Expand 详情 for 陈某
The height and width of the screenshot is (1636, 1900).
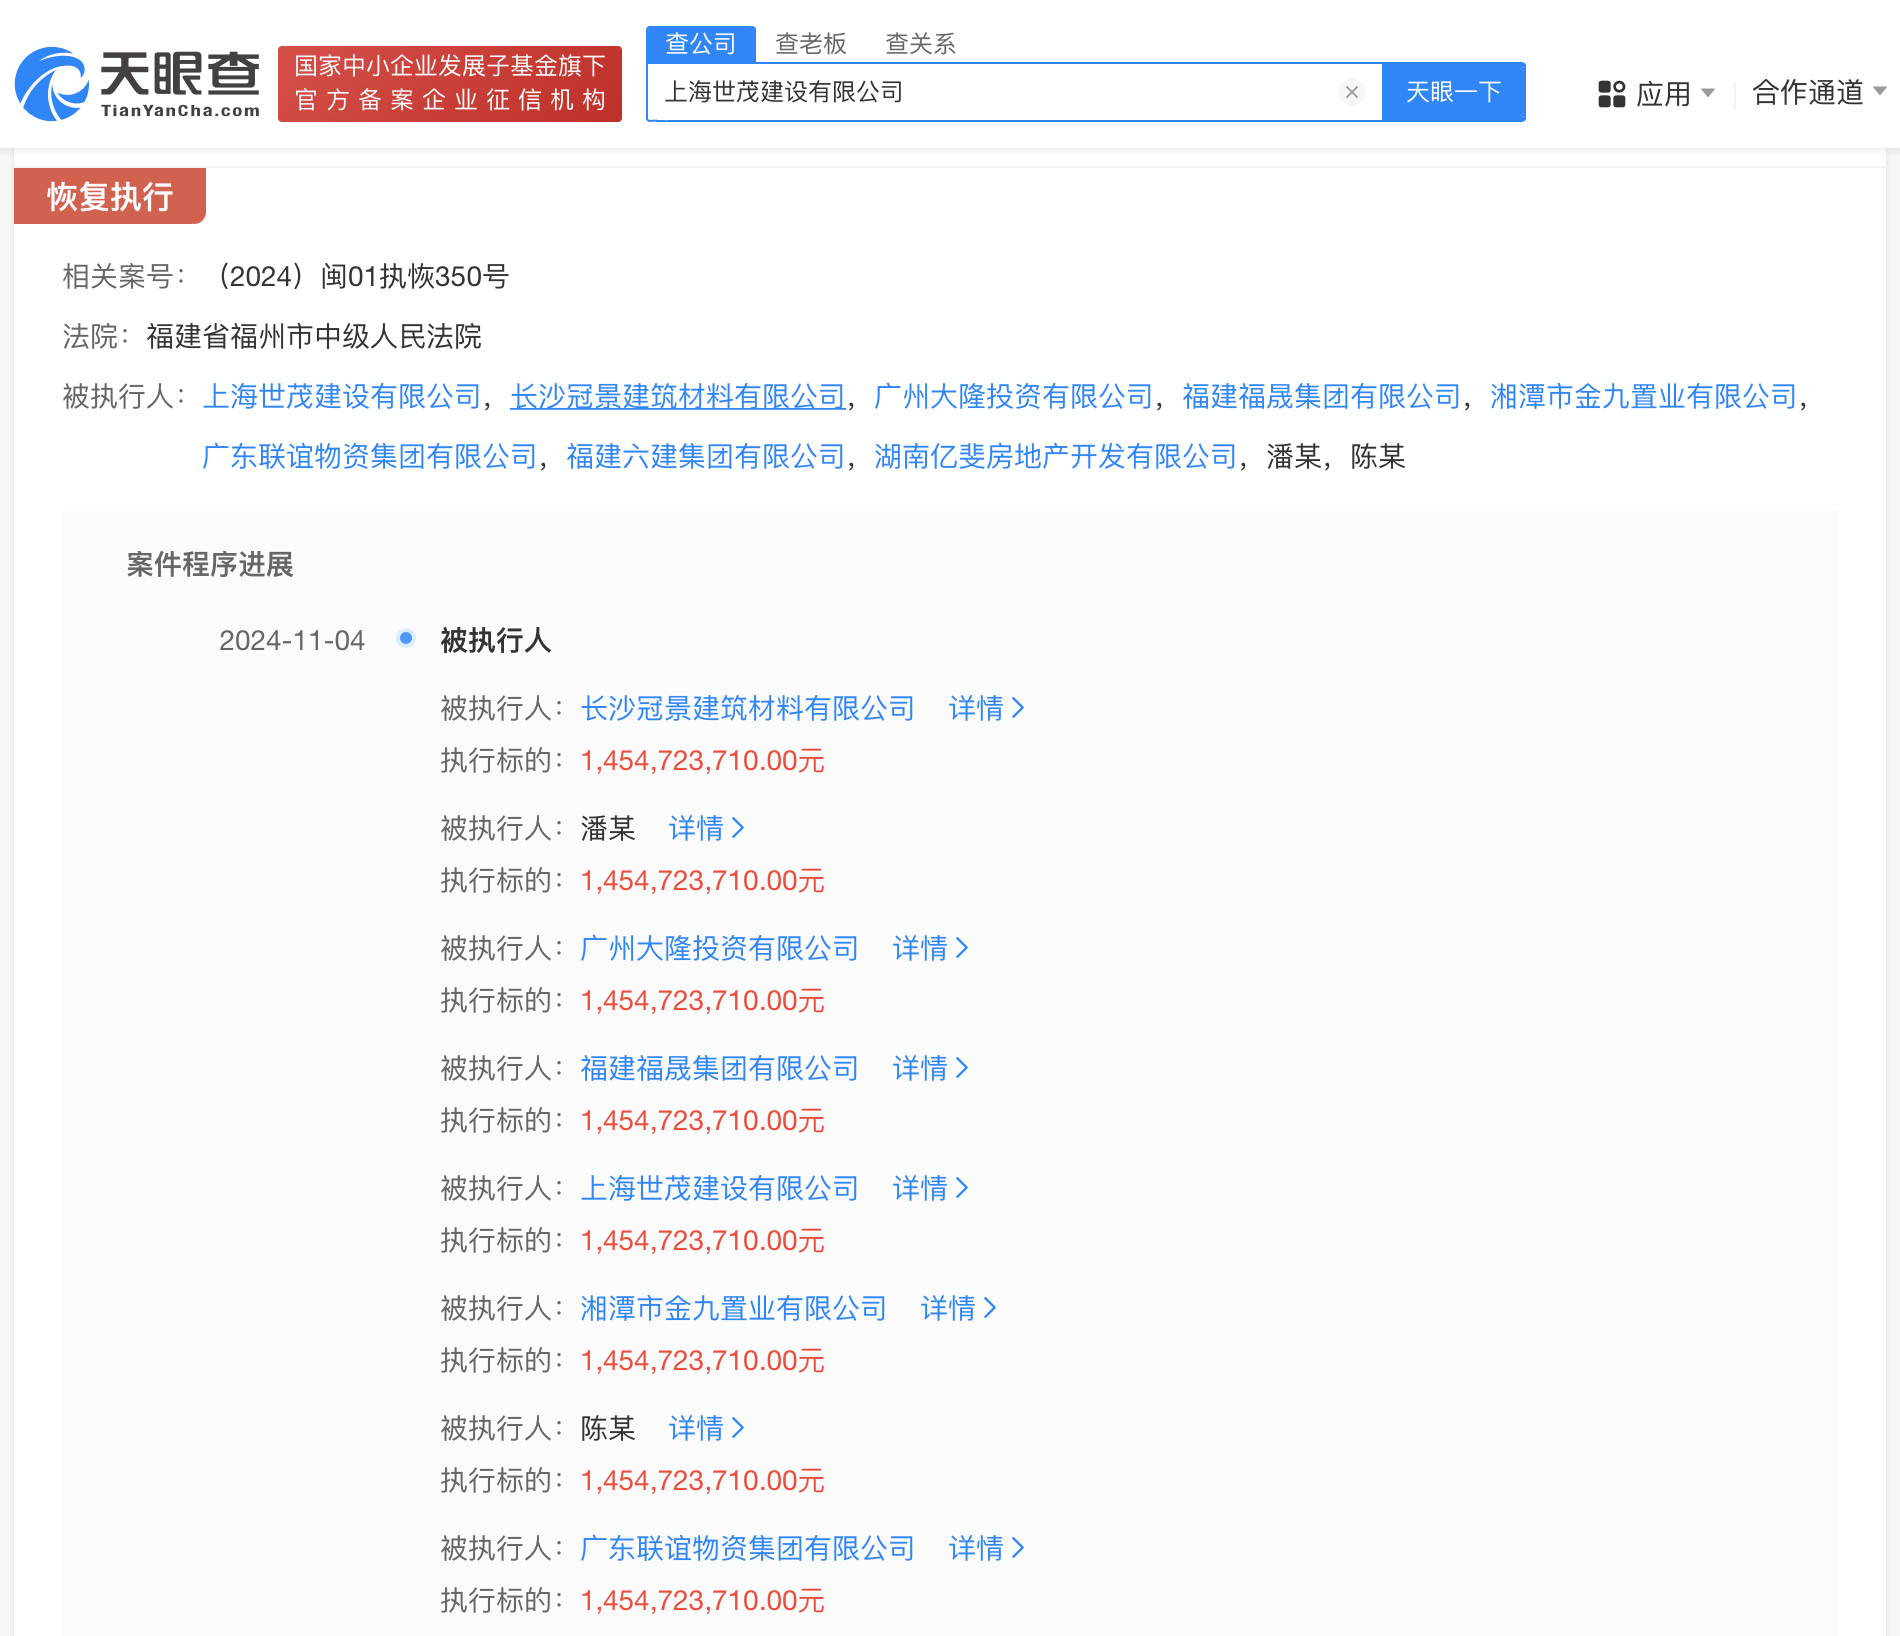tap(707, 1428)
